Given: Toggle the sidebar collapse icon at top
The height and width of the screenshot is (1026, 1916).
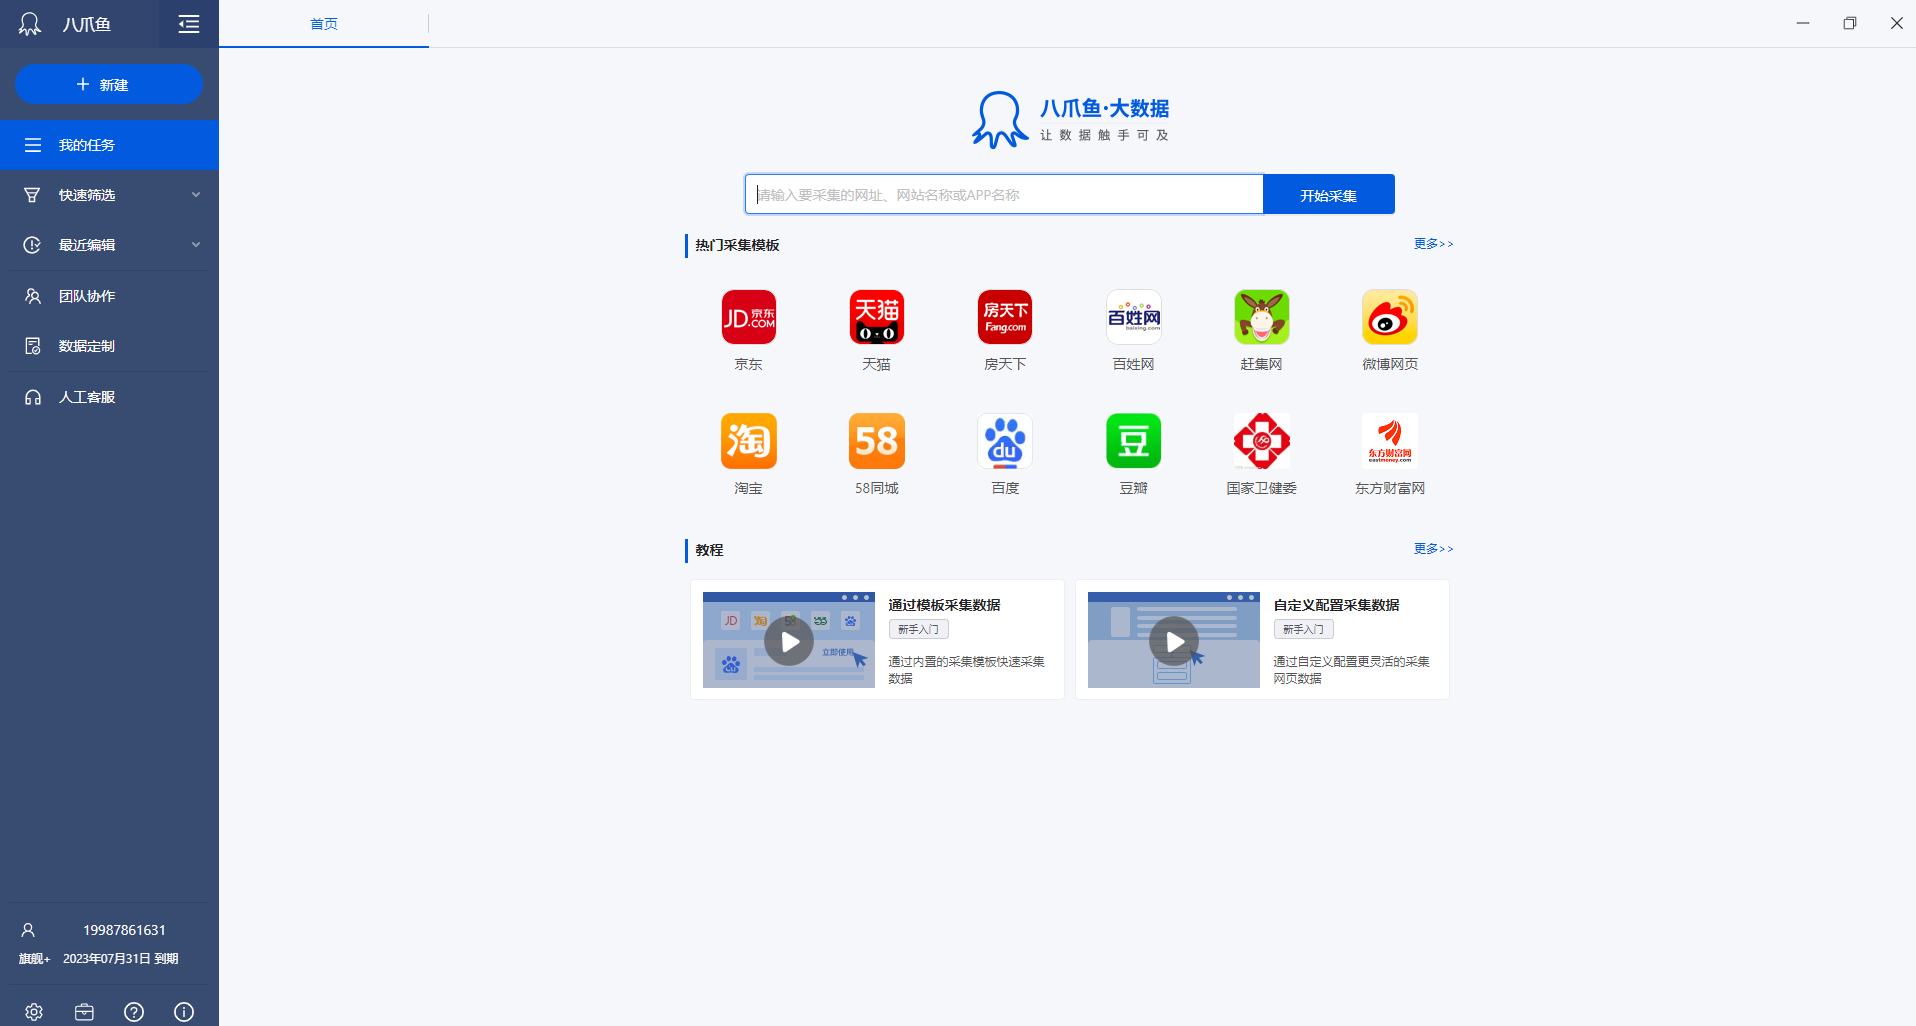Looking at the screenshot, I should 188,23.
